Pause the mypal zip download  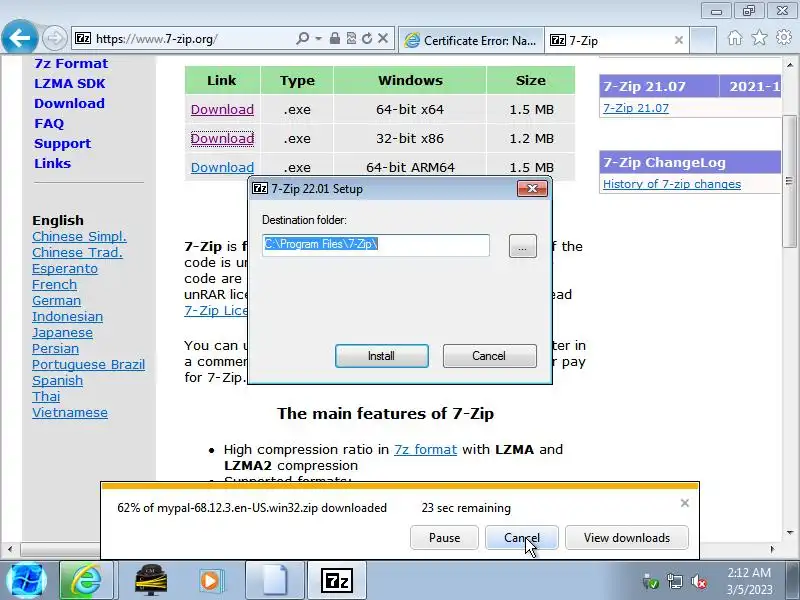pyautogui.click(x=444, y=538)
